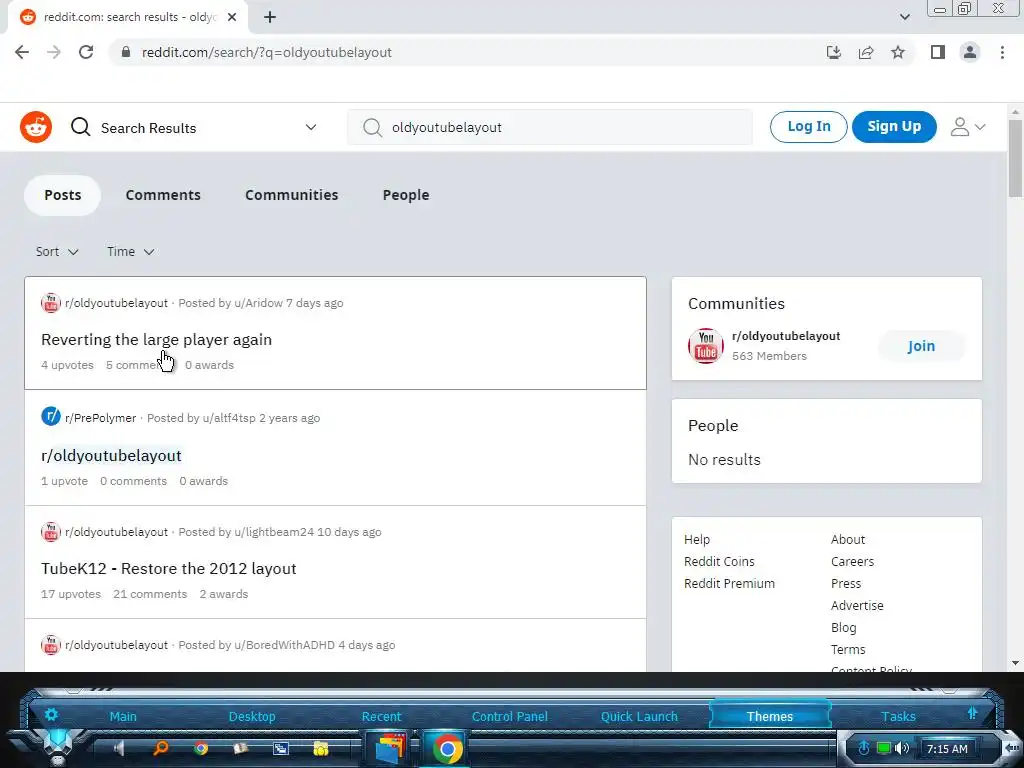
Task: Open the Sort dropdown
Action: coord(57,251)
